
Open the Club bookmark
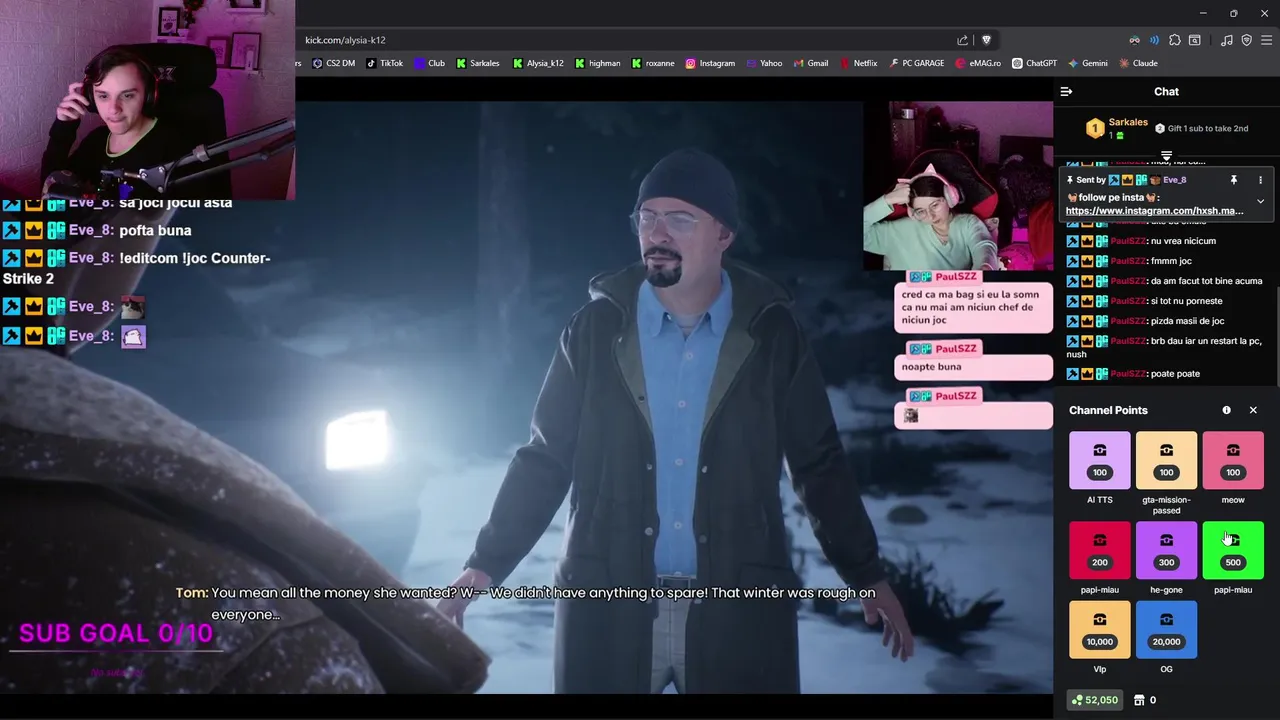pyautogui.click(x=430, y=63)
